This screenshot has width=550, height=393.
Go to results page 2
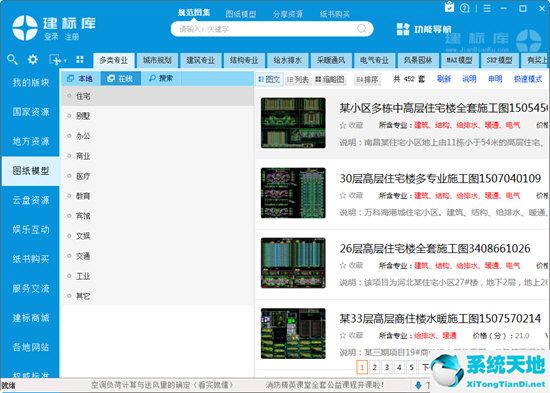click(374, 368)
